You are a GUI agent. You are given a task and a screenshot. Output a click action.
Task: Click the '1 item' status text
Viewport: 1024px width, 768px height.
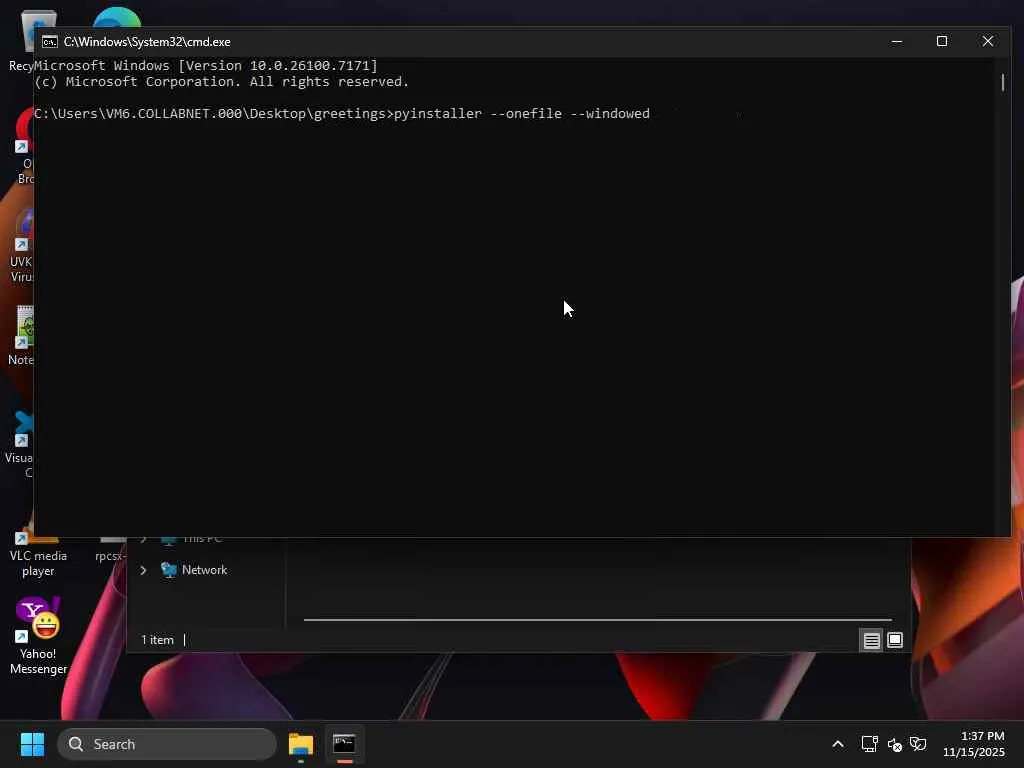point(157,640)
